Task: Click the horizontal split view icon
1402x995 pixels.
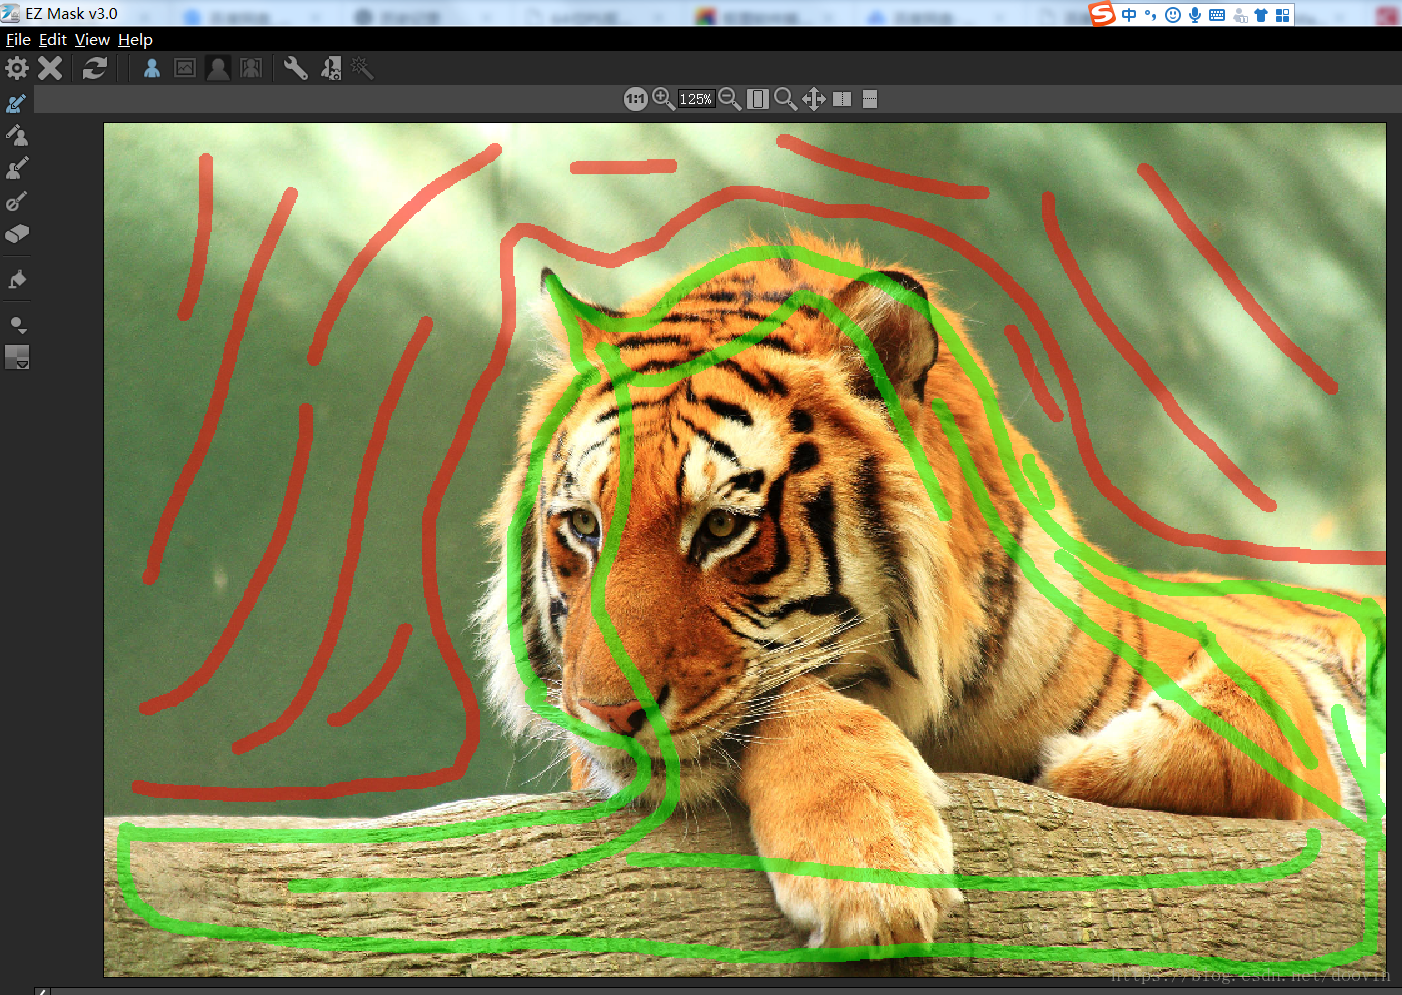Action: (x=870, y=99)
